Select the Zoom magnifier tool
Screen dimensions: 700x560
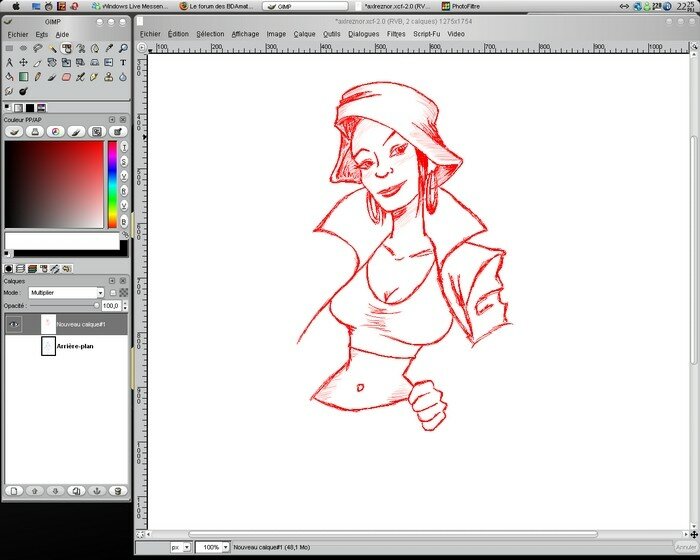point(123,48)
